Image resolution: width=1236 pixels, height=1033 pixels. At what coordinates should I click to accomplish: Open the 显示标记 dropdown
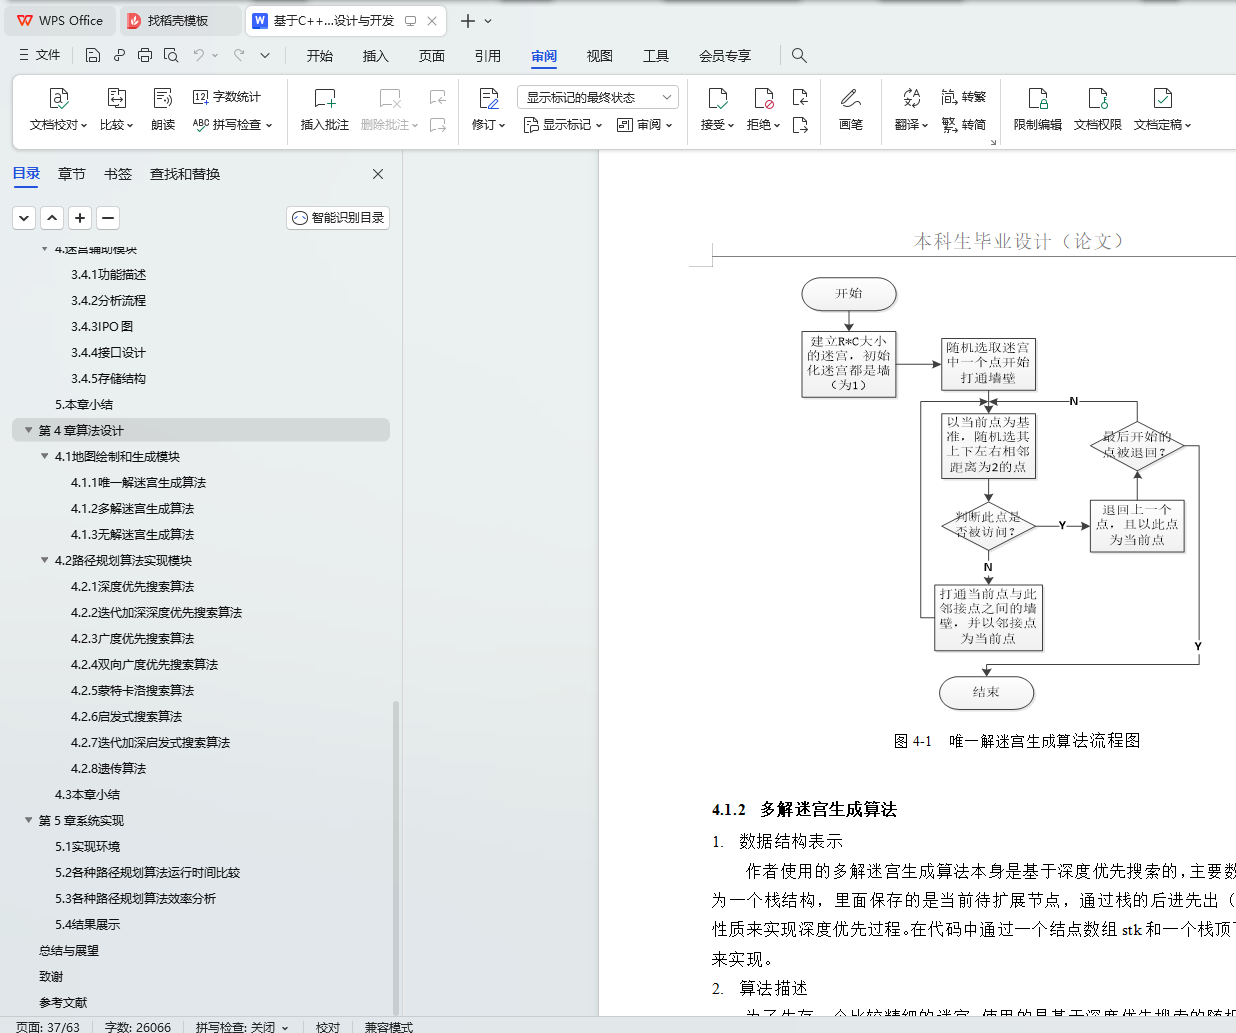point(563,125)
